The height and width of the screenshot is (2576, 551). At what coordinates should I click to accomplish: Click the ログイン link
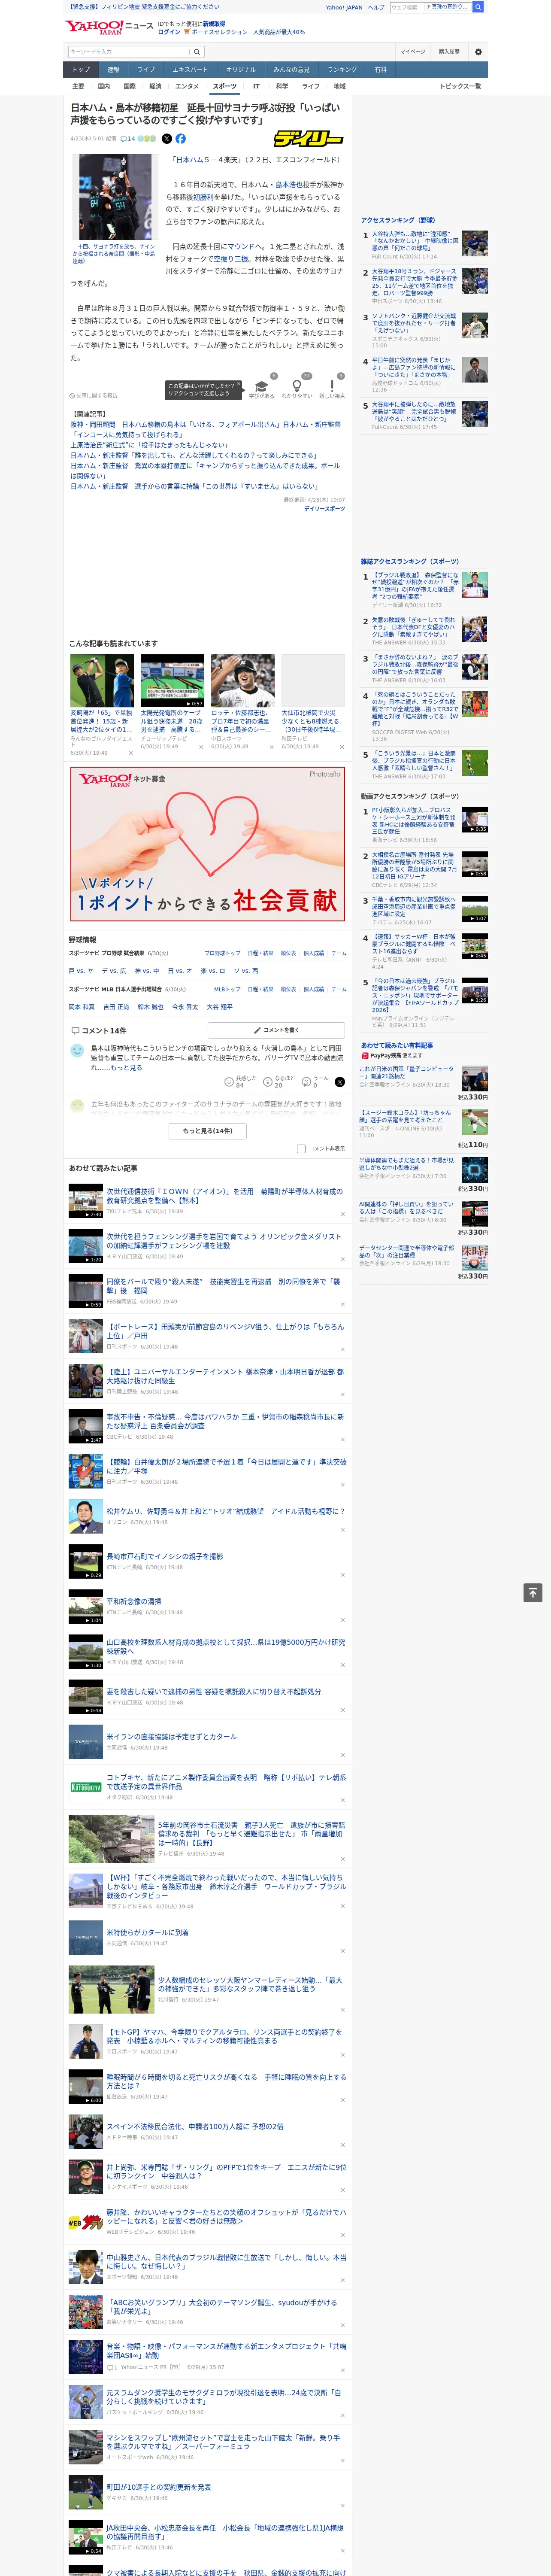(169, 32)
